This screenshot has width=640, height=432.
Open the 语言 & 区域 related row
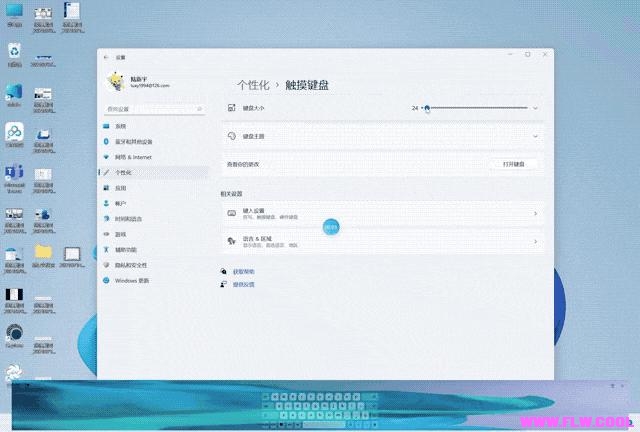click(x=383, y=242)
